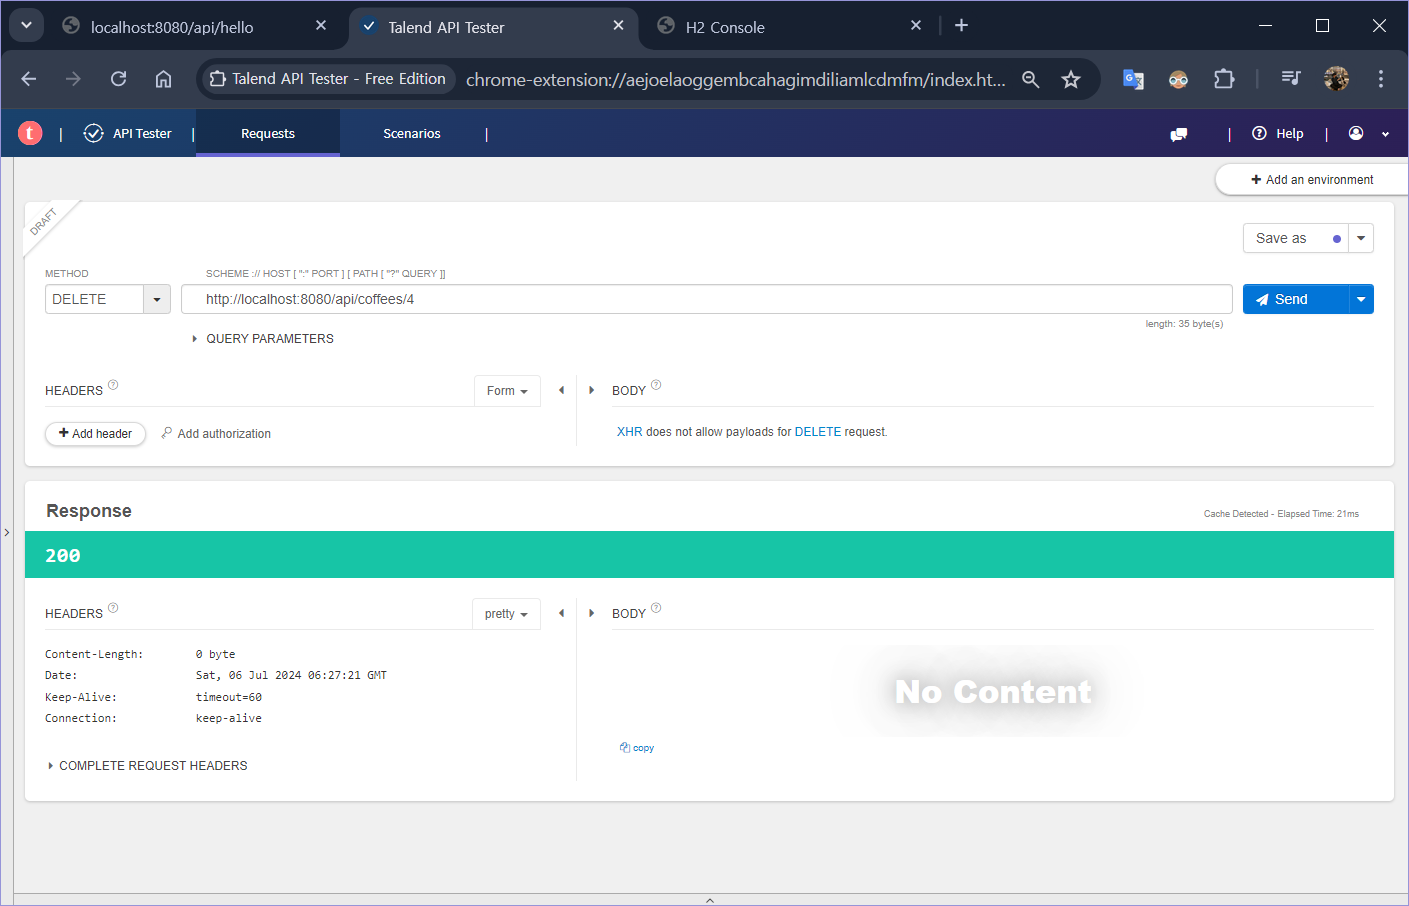Collapse response headers pane left arrow
This screenshot has width=1409, height=906.
tap(561, 613)
